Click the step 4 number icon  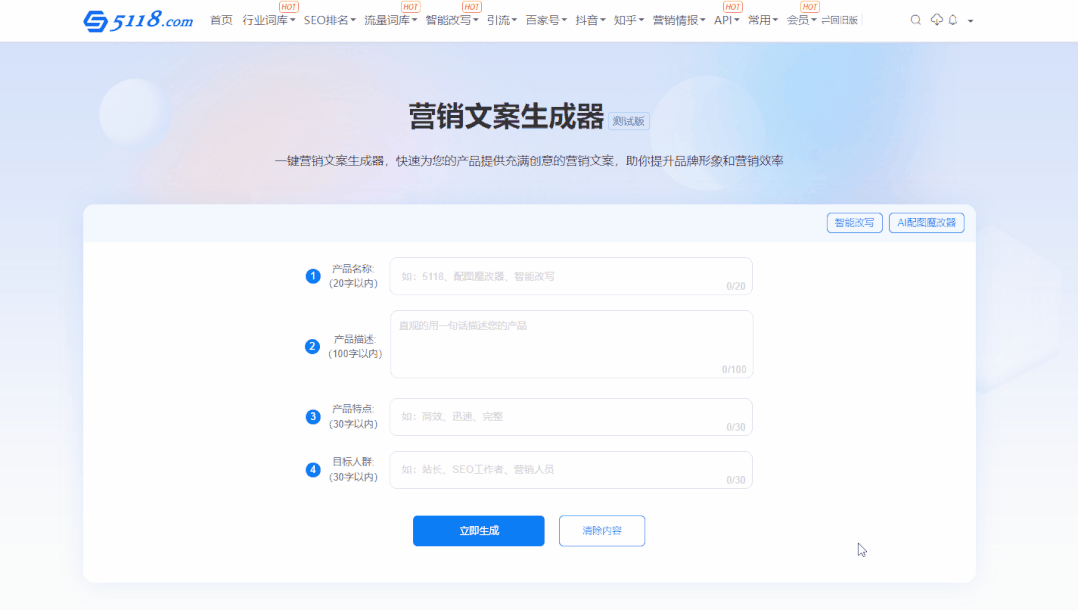click(x=313, y=470)
